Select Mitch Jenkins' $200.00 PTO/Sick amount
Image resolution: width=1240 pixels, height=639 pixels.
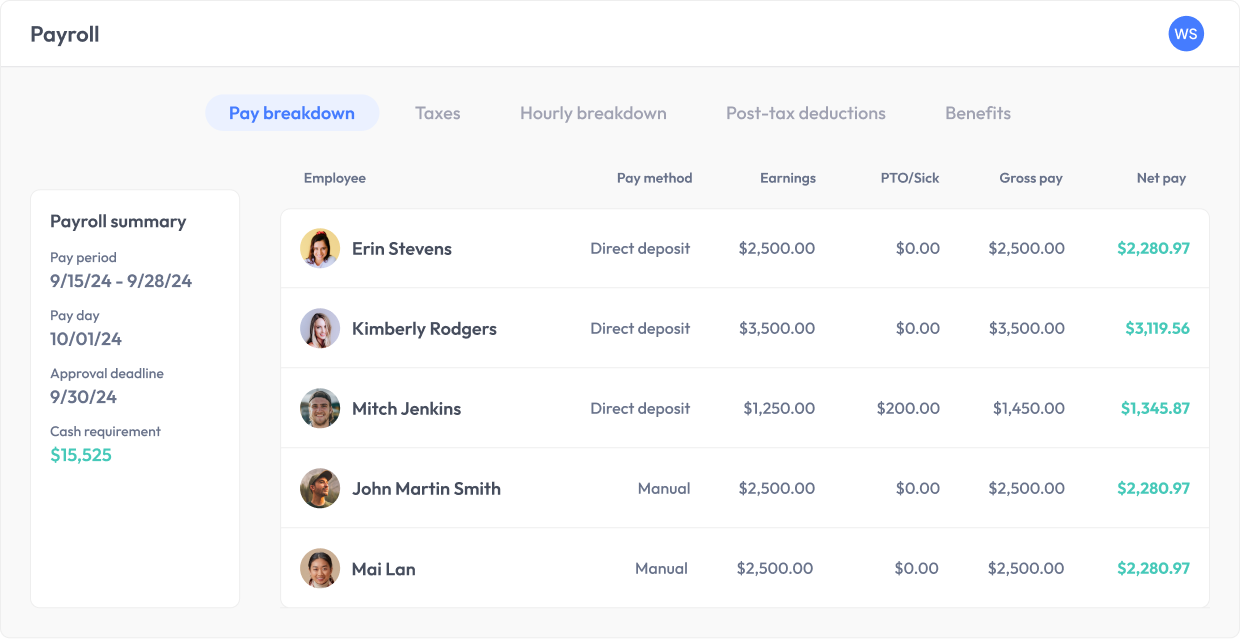point(909,408)
